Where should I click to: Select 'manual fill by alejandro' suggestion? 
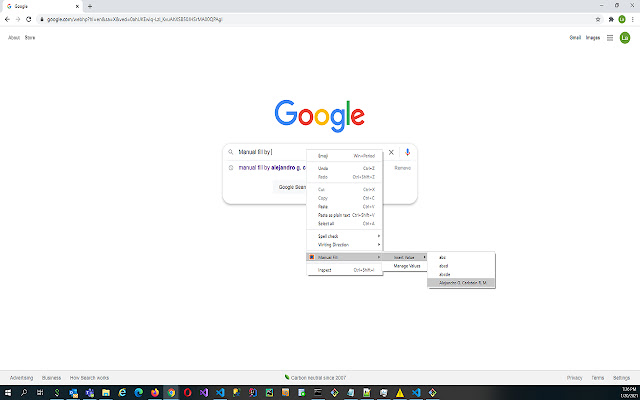pyautogui.click(x=271, y=168)
